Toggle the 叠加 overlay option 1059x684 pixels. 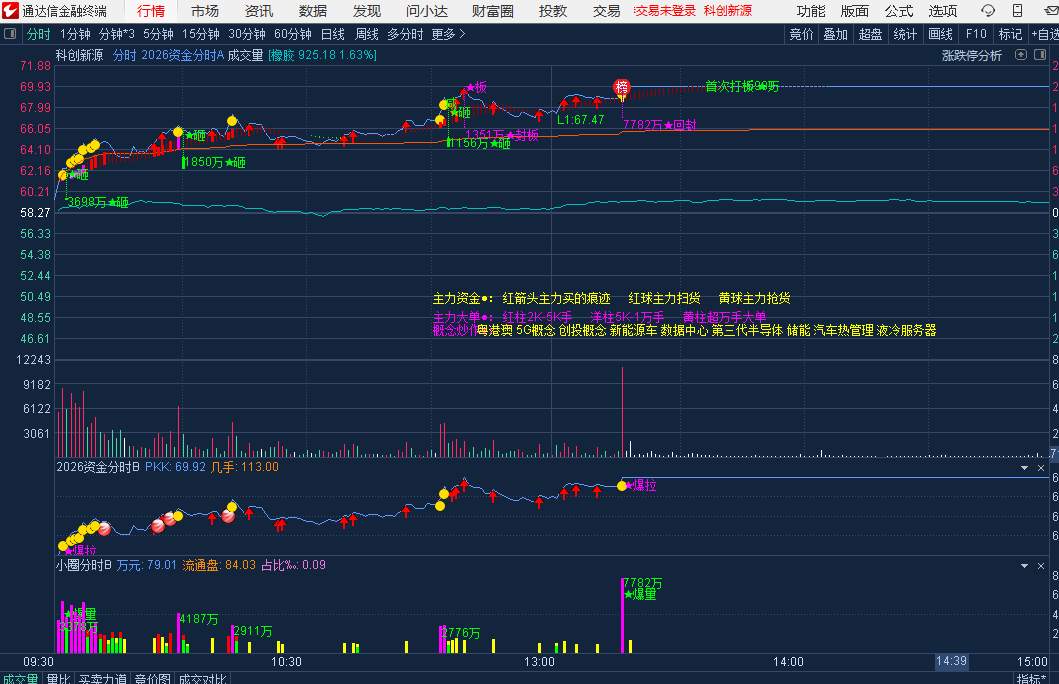point(835,34)
